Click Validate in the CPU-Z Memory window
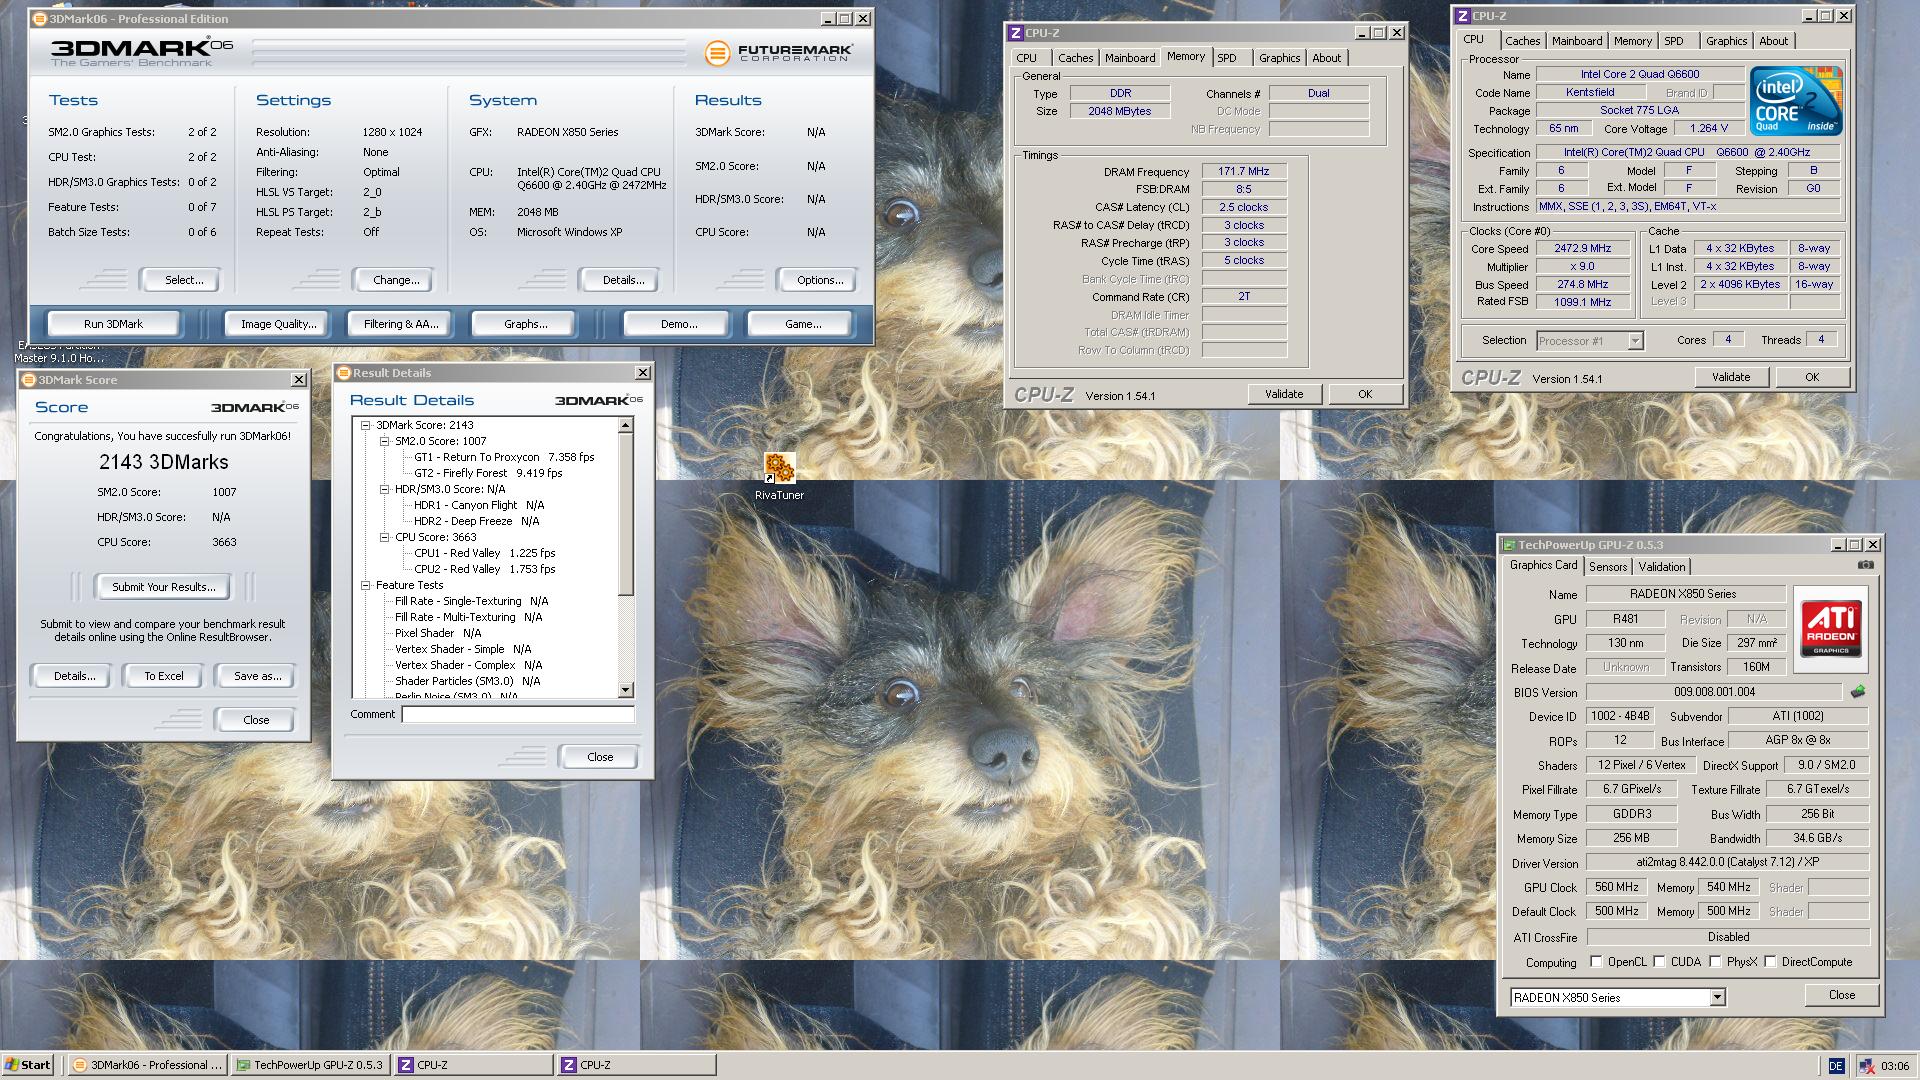This screenshot has height=1080, width=1920. (x=1284, y=394)
